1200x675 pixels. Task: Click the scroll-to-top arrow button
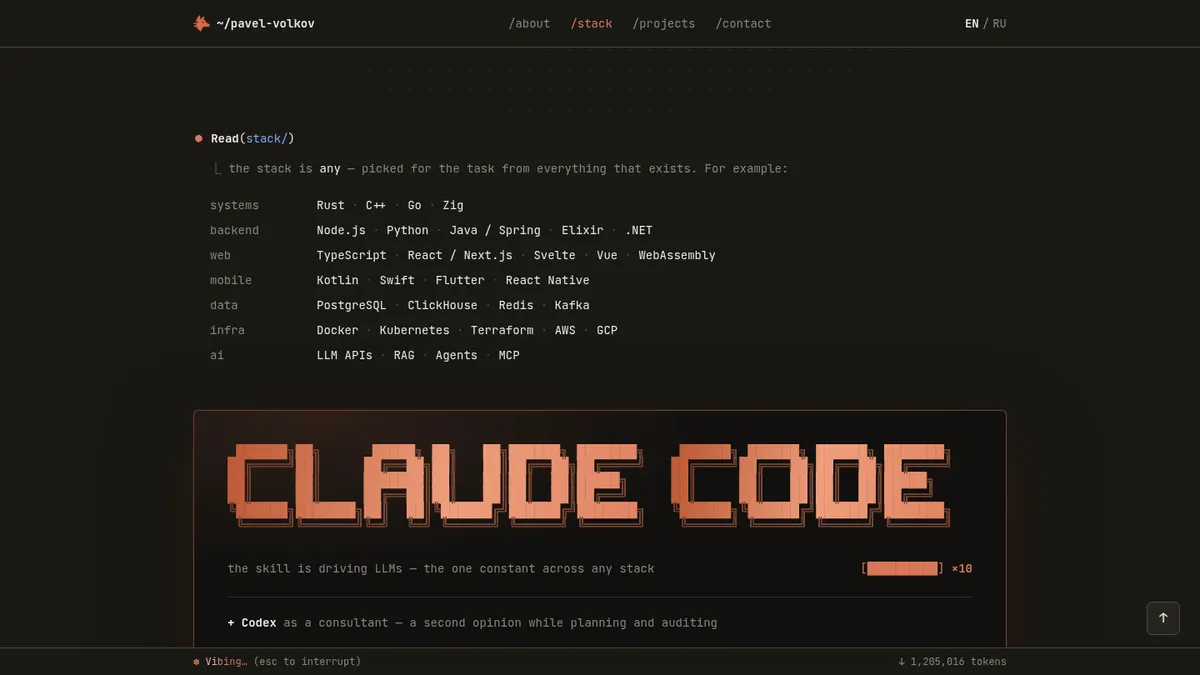coord(1163,618)
